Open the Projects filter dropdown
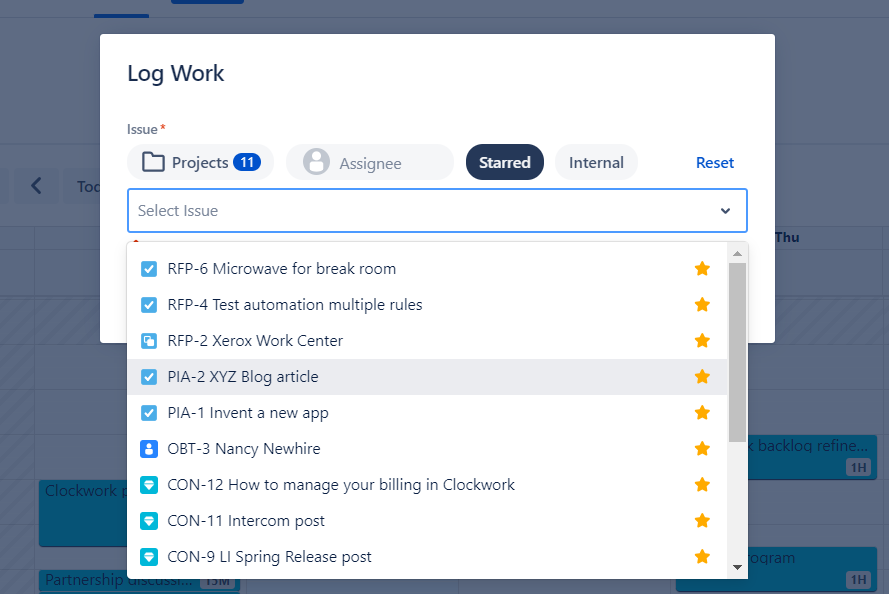The image size is (889, 594). 200,163
